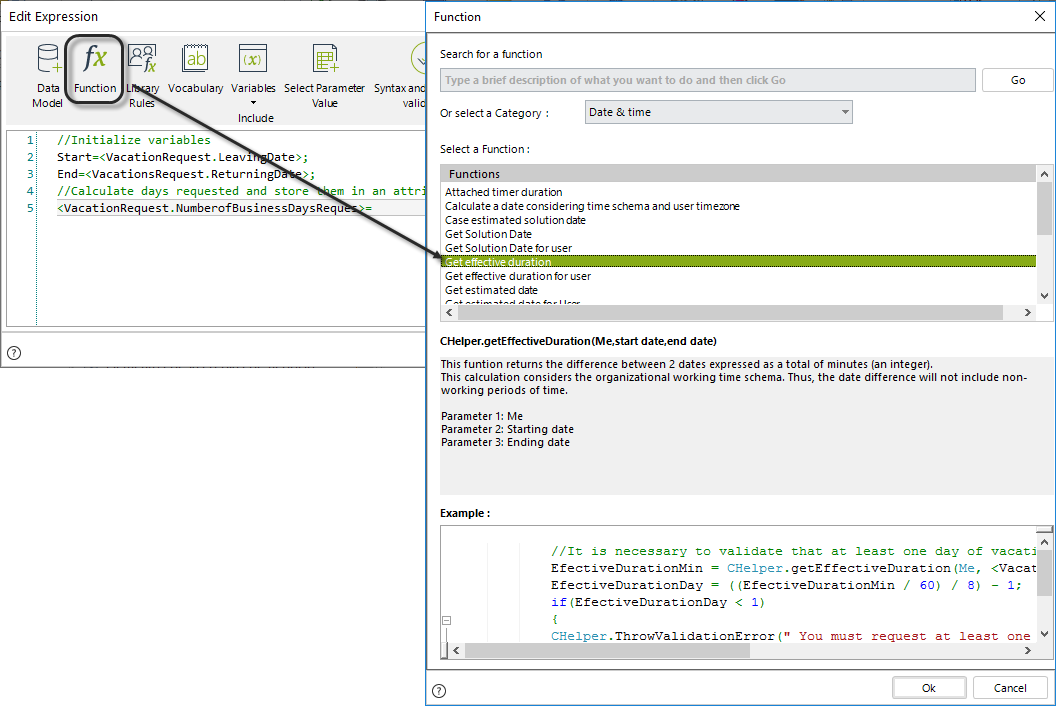Image resolution: width=1056 pixels, height=706 pixels.
Task: Click functions list vertical scrollbar thumb
Action: [1044, 208]
